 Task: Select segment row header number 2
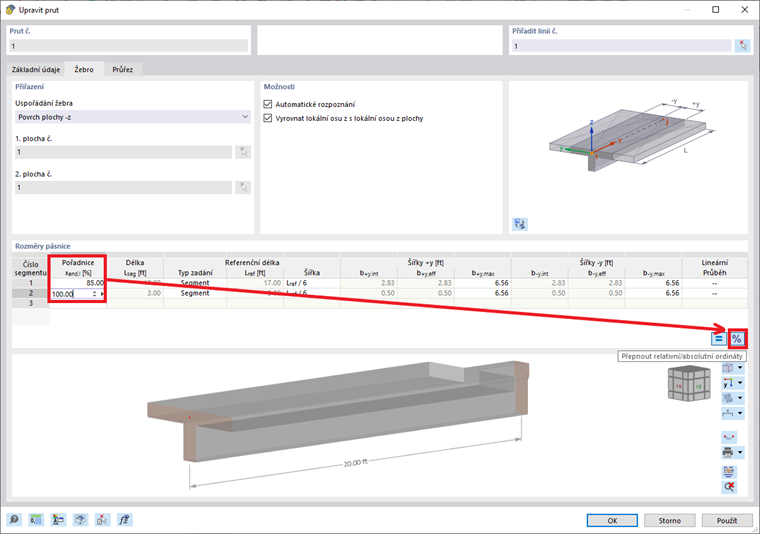(x=31, y=293)
